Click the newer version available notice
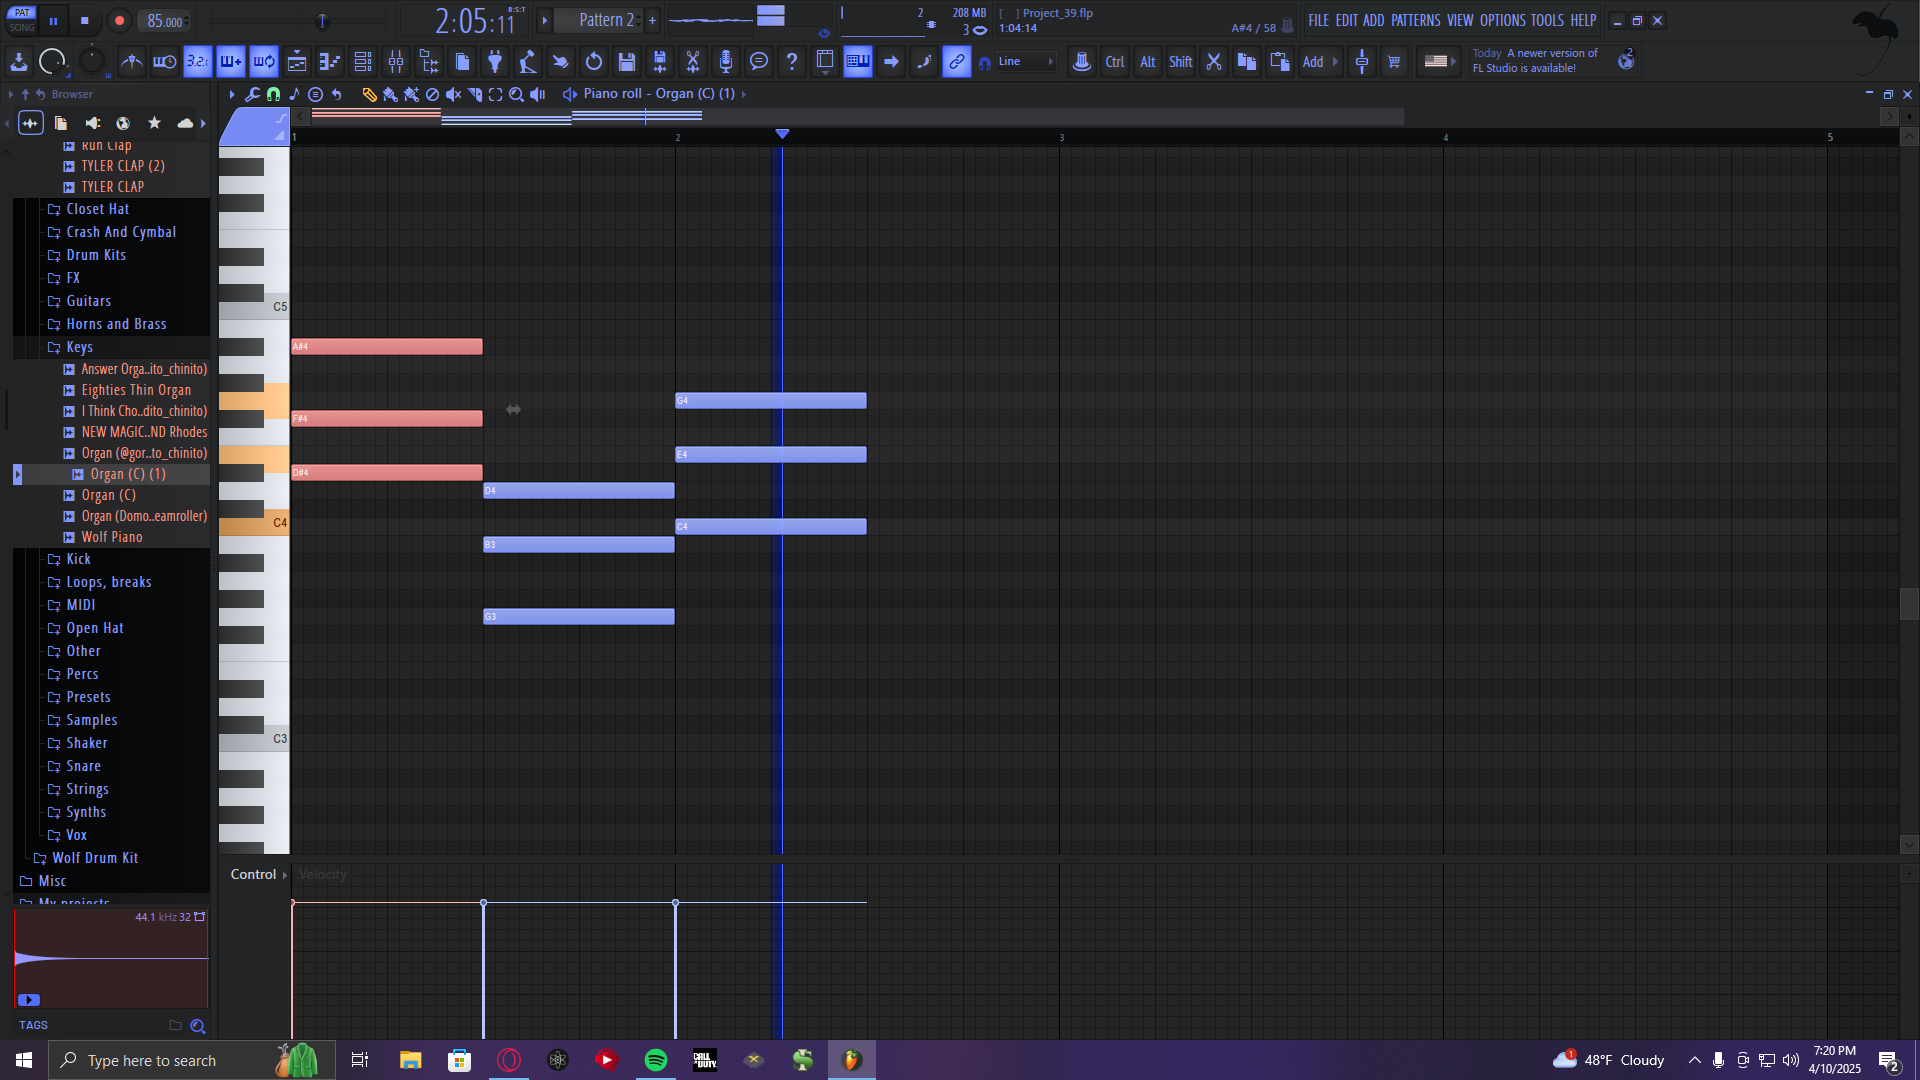This screenshot has width=1920, height=1080. (1535, 61)
